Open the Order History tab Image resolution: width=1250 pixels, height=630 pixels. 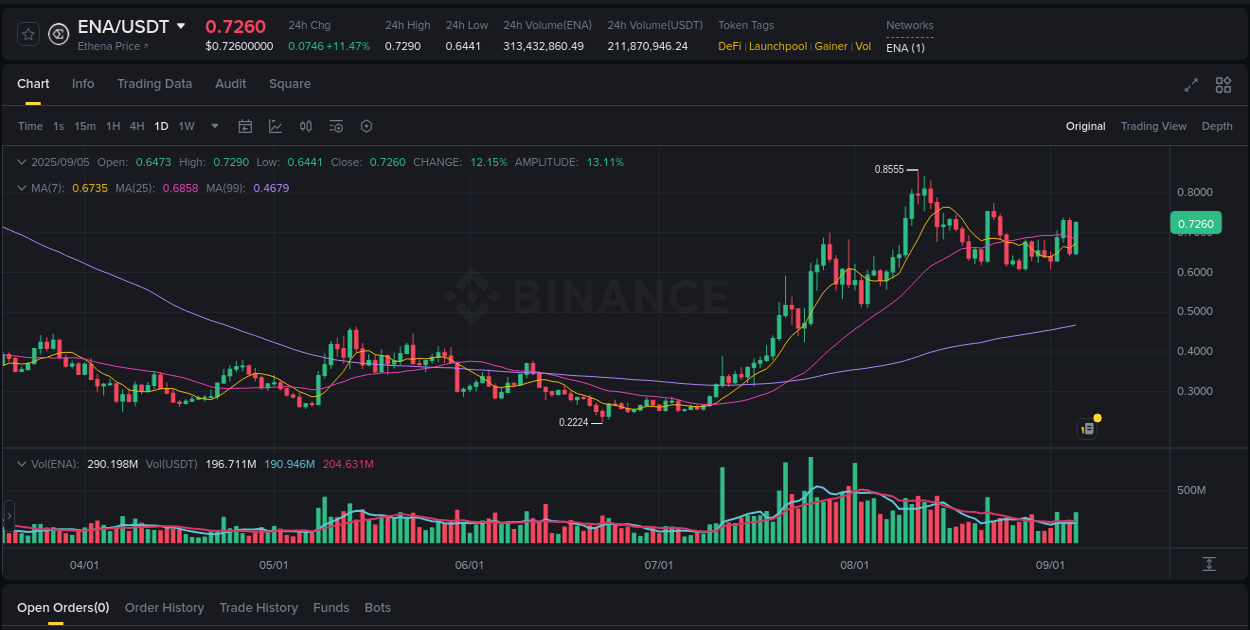pyautogui.click(x=164, y=607)
